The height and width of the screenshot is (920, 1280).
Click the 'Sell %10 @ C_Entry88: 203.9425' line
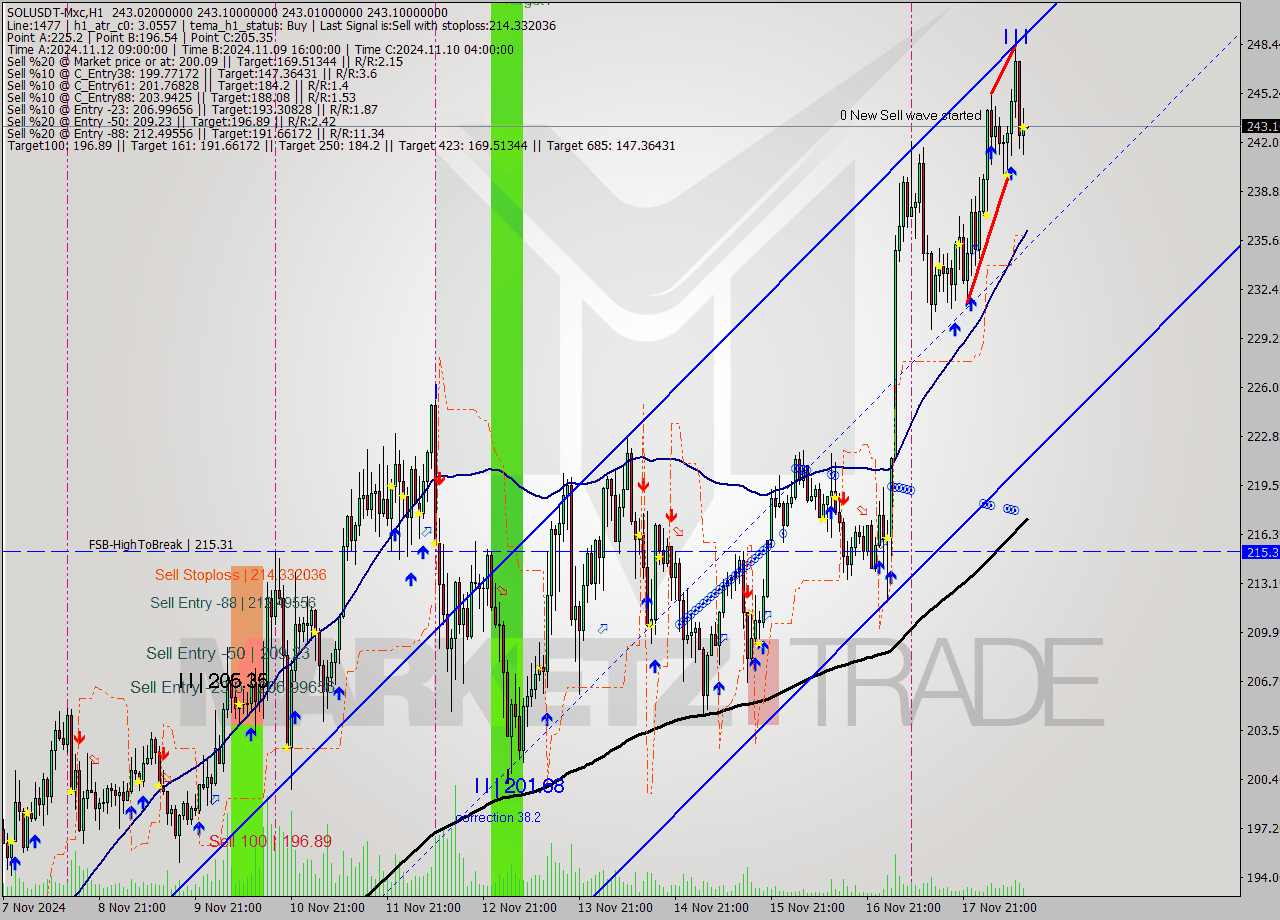tap(181, 97)
